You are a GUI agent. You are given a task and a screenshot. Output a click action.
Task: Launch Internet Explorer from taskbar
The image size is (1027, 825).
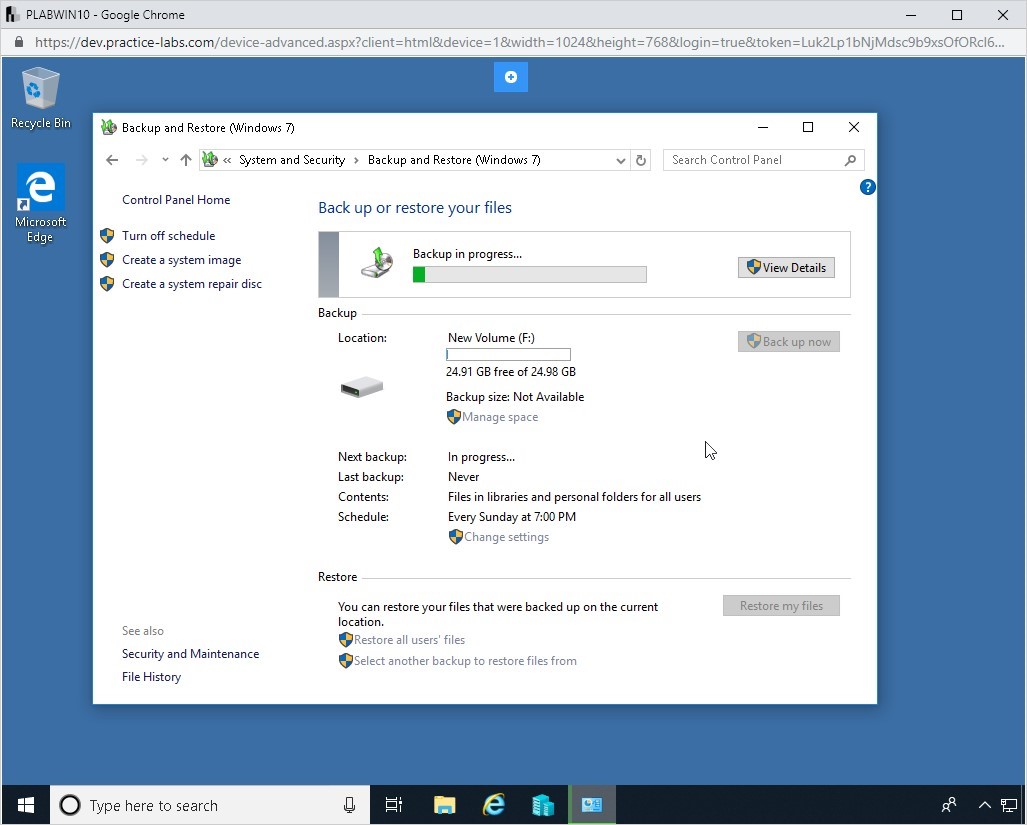(x=494, y=805)
